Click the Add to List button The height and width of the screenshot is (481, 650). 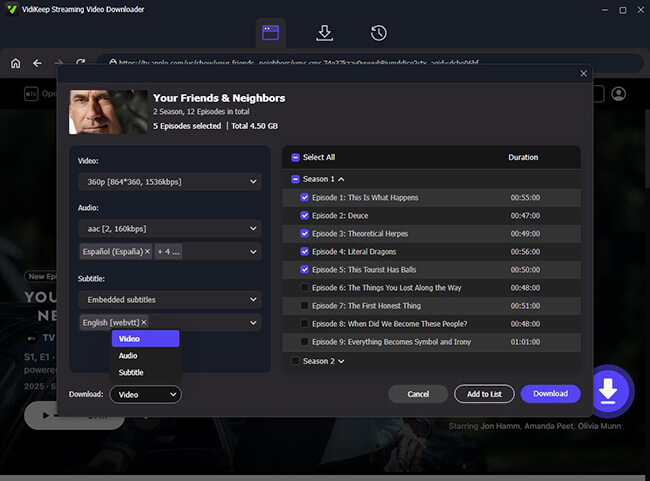[484, 394]
